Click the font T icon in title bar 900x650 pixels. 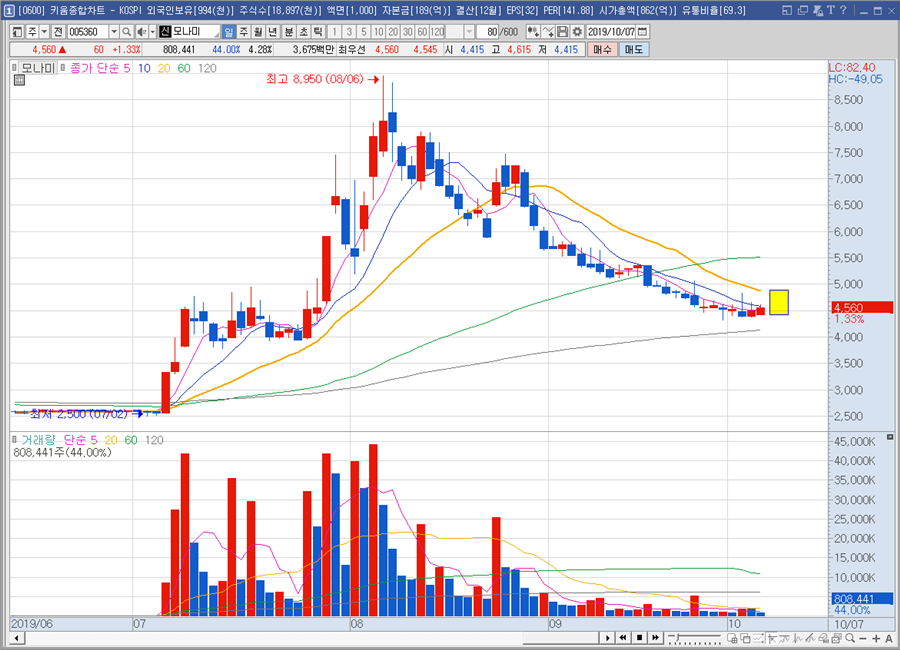831,10
